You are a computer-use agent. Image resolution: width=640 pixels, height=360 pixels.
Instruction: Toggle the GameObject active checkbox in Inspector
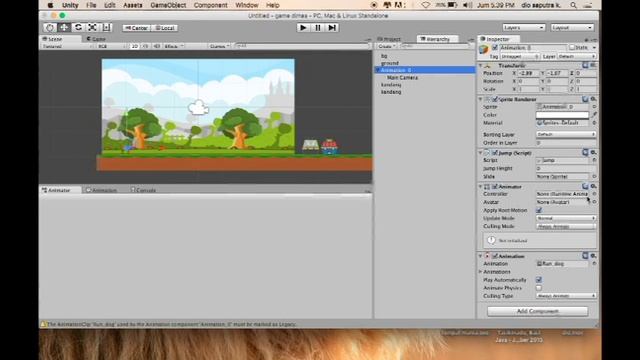(x=495, y=47)
